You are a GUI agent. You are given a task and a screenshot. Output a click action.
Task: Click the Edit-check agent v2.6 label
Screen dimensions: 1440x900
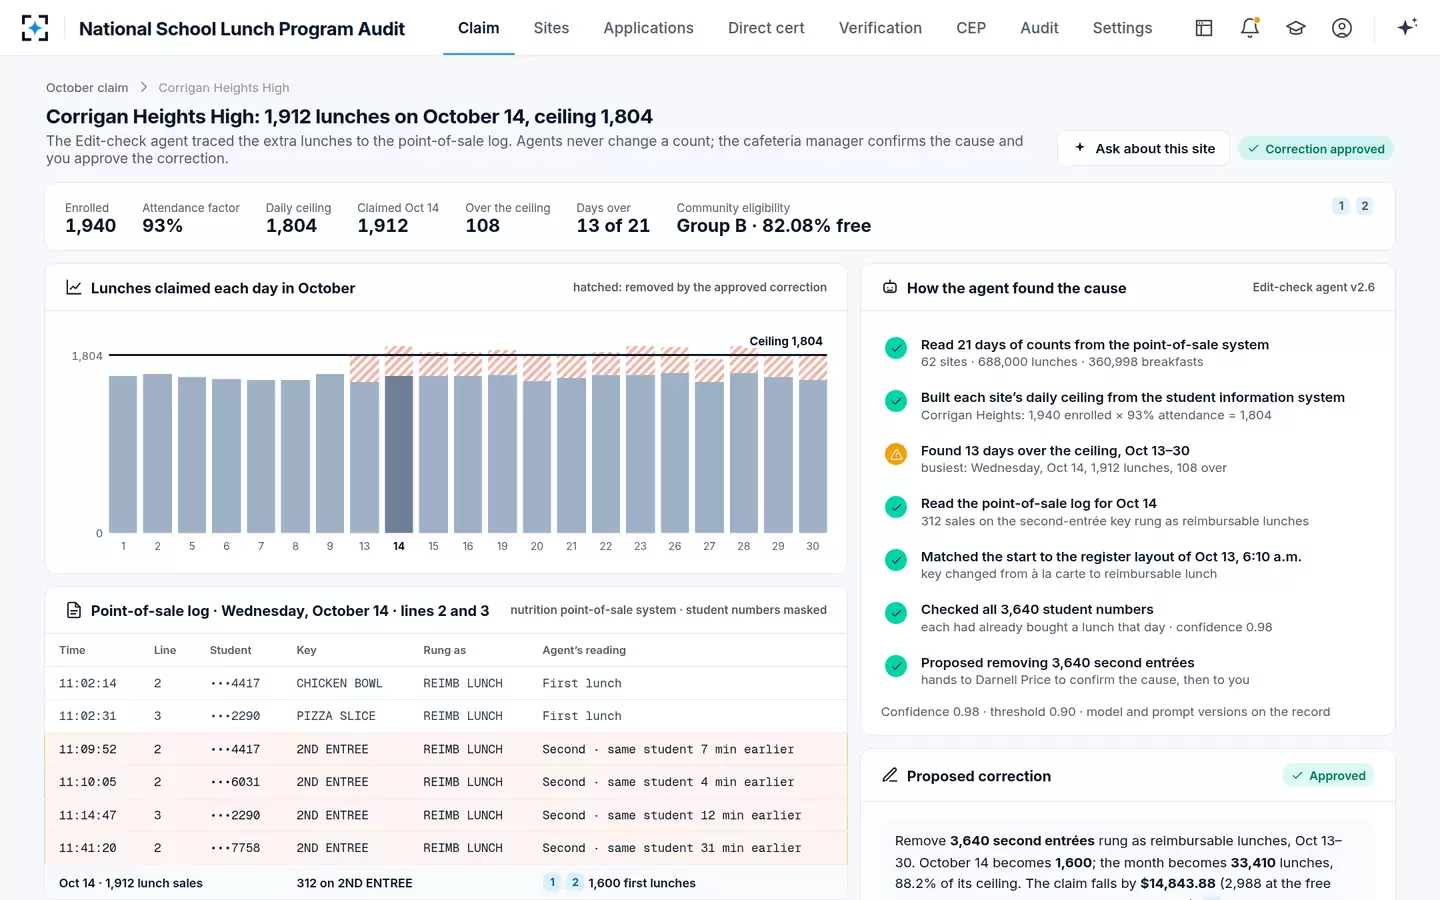[x=1314, y=288]
